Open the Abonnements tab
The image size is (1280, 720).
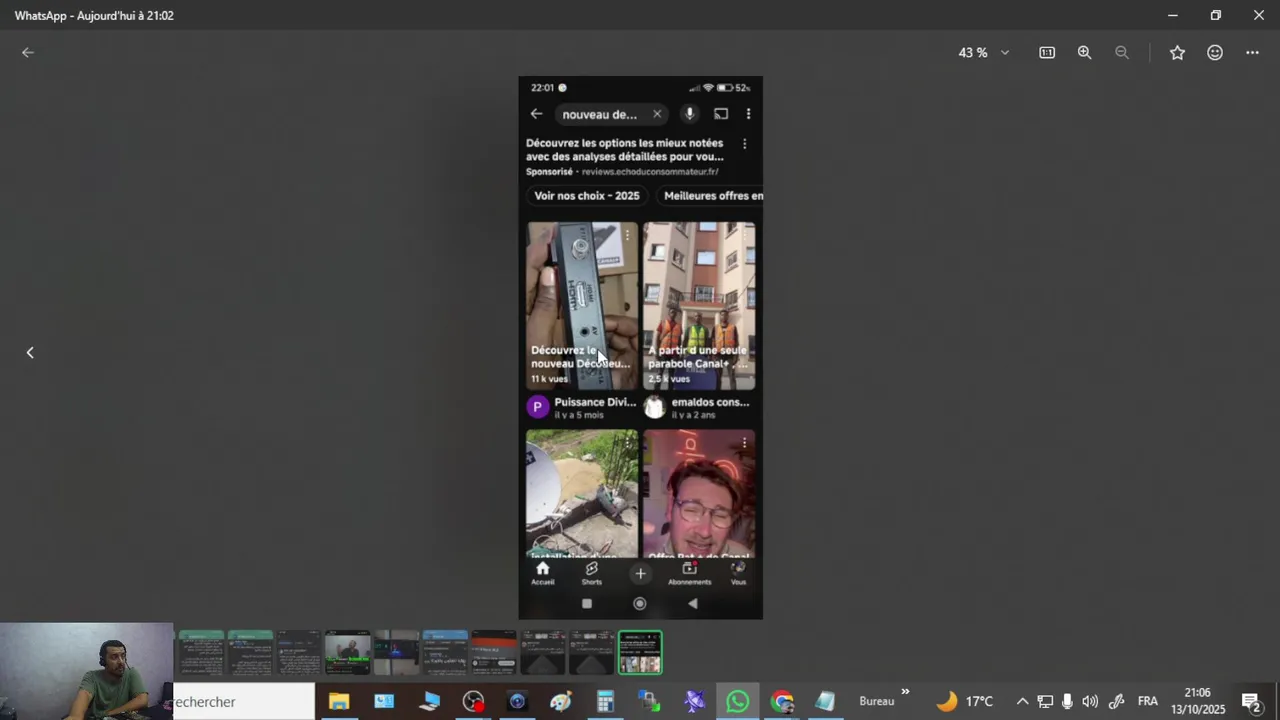(x=689, y=573)
